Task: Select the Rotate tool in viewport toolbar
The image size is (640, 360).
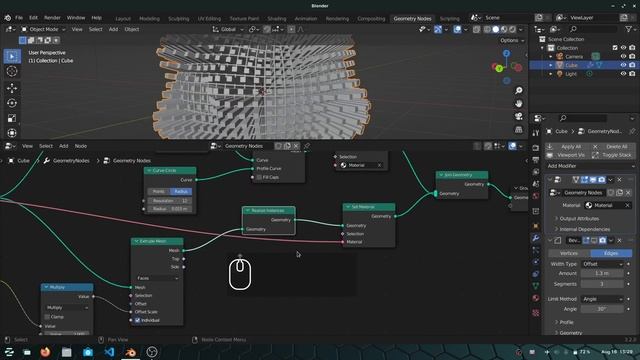Action: tap(12, 103)
